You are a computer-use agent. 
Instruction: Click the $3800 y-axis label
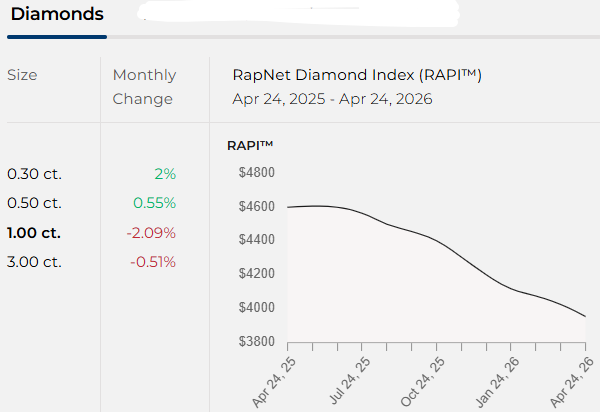pyautogui.click(x=257, y=341)
